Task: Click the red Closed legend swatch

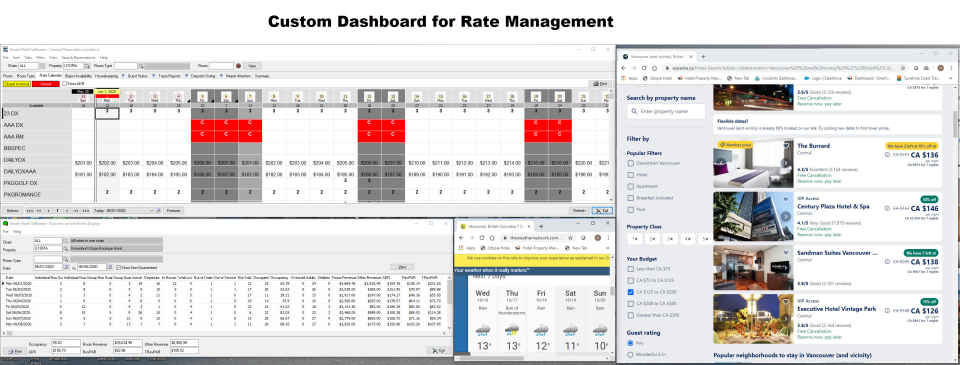Action: pos(46,83)
